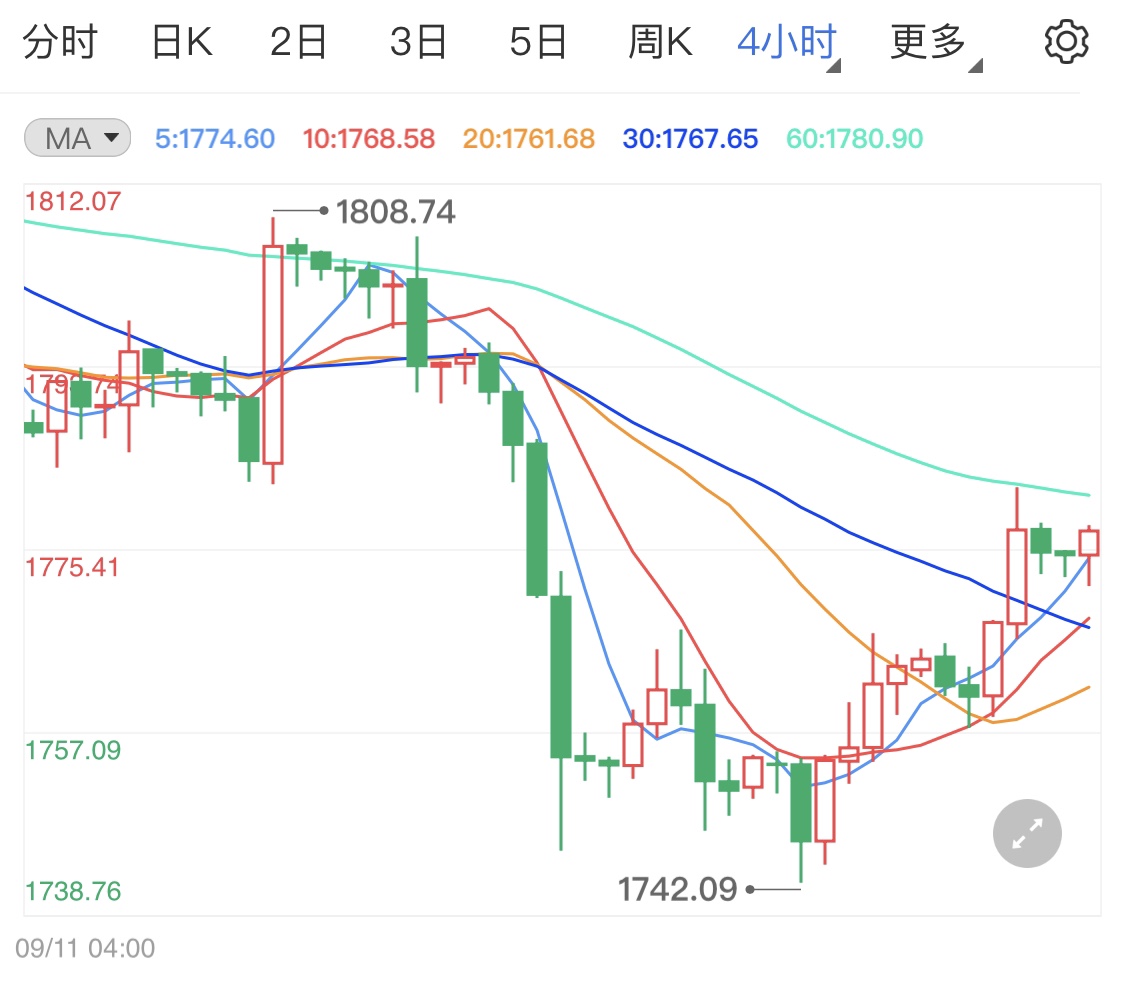Switch to the 周K tab

660,41
